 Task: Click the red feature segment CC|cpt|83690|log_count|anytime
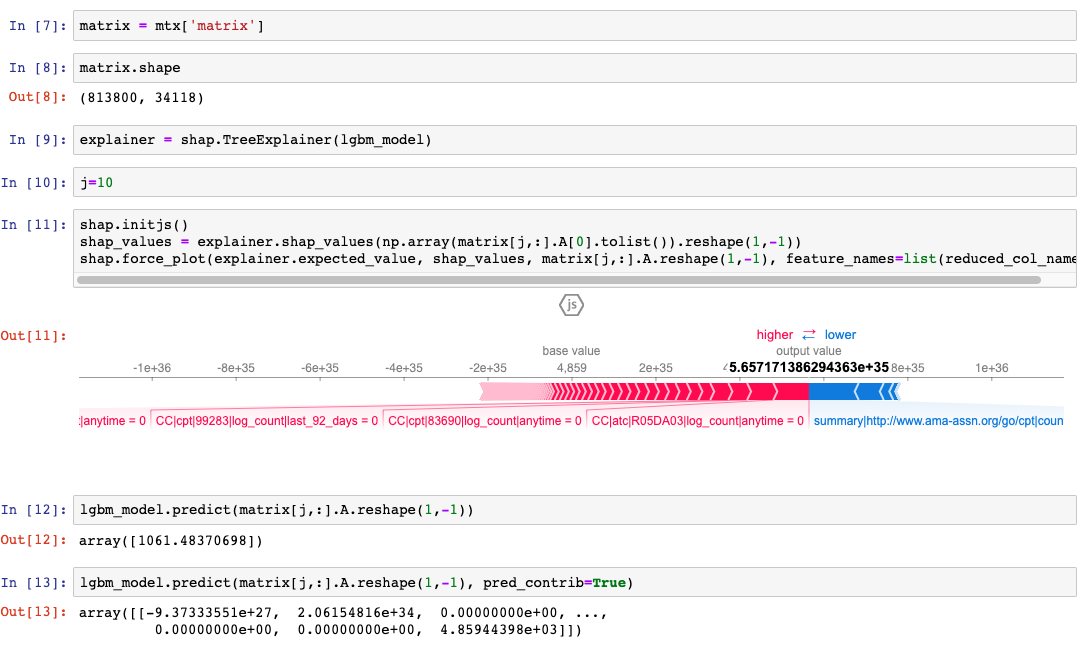click(x=485, y=420)
